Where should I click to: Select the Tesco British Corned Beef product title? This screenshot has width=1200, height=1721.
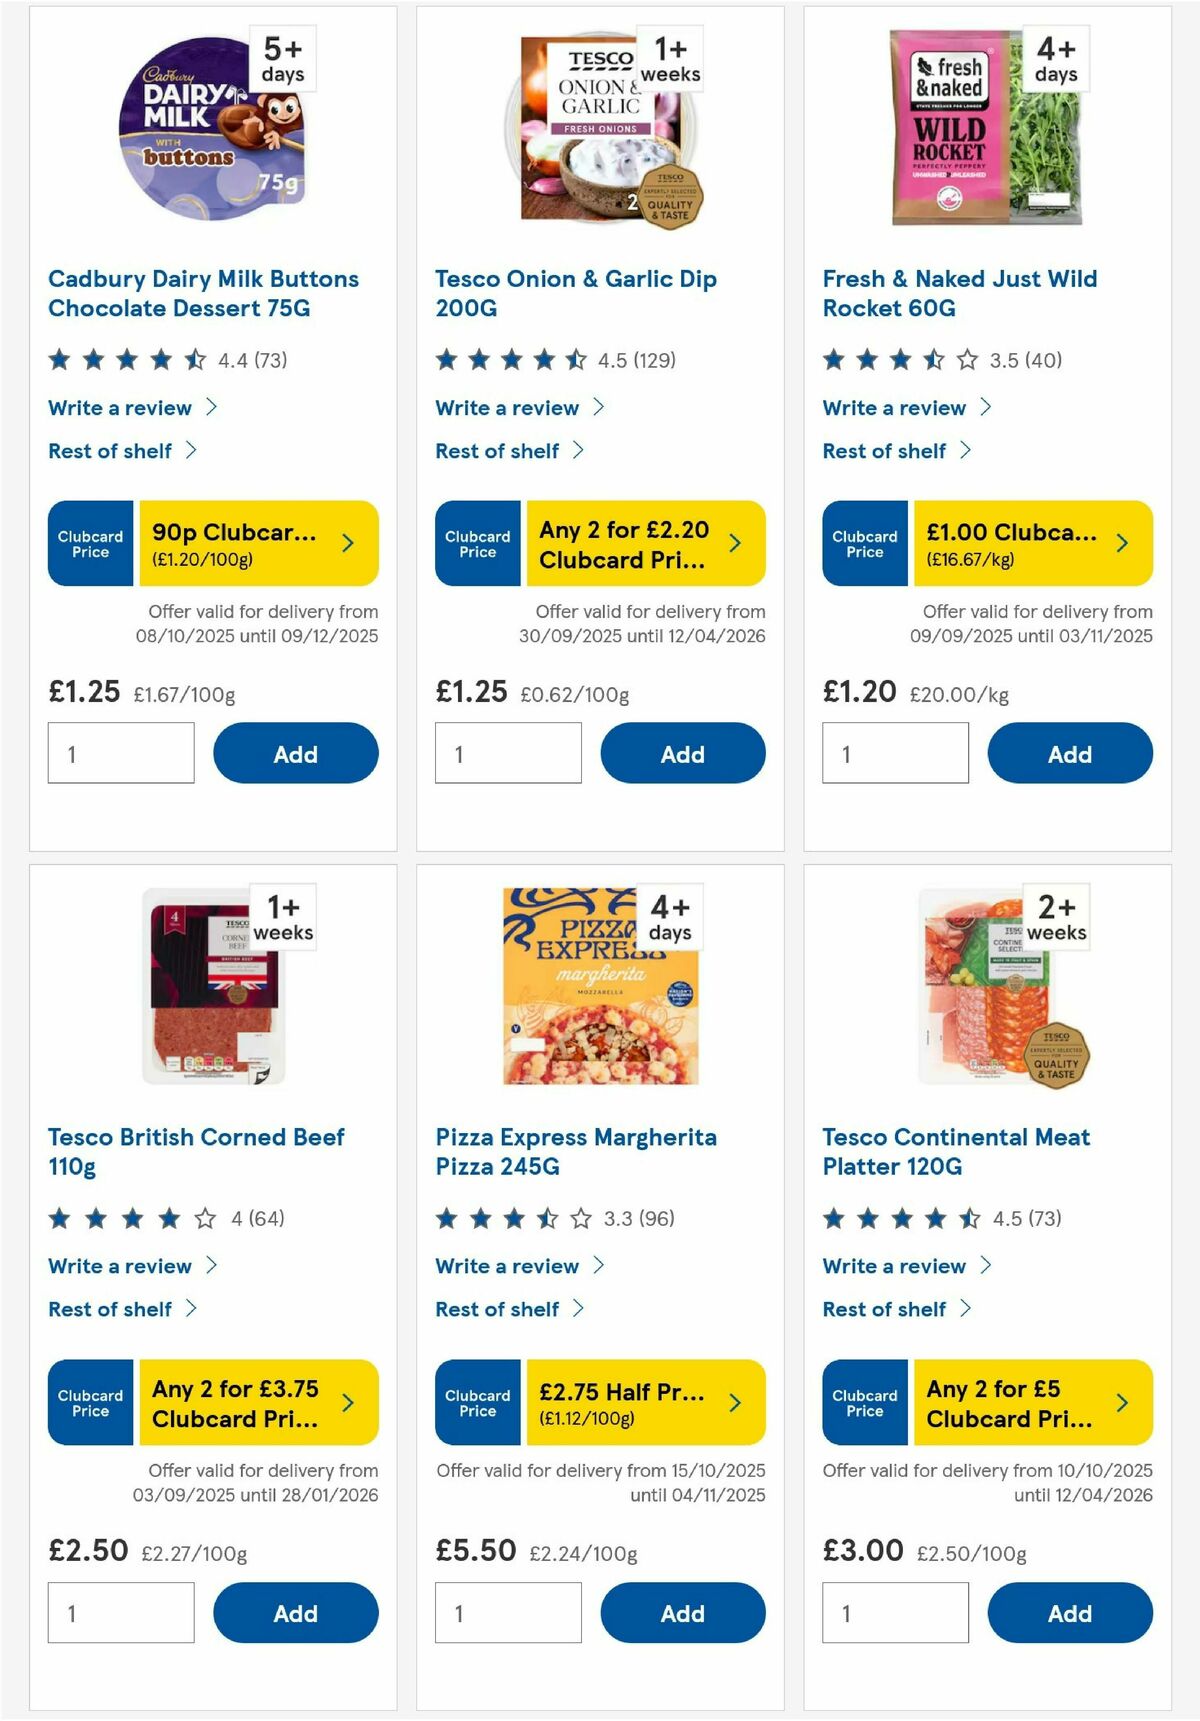click(197, 1151)
